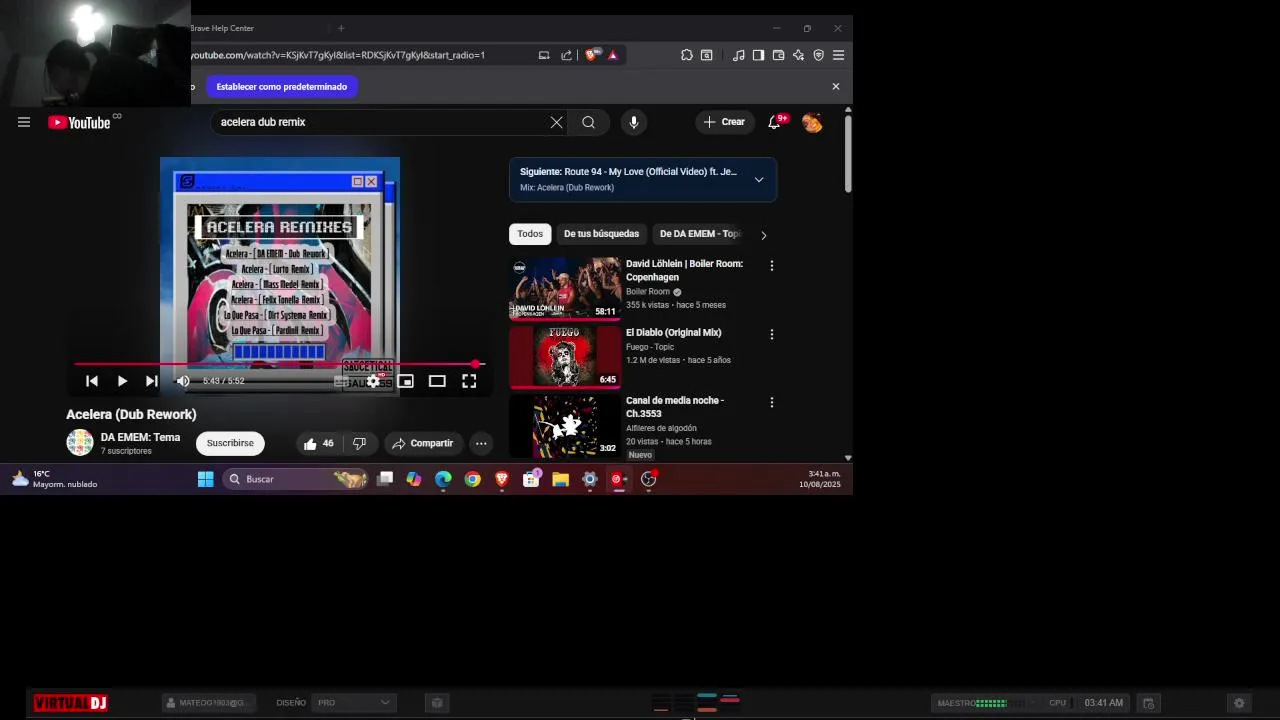The height and width of the screenshot is (720, 1280).
Task: Open the Brave main hamburger menu
Action: (838, 55)
